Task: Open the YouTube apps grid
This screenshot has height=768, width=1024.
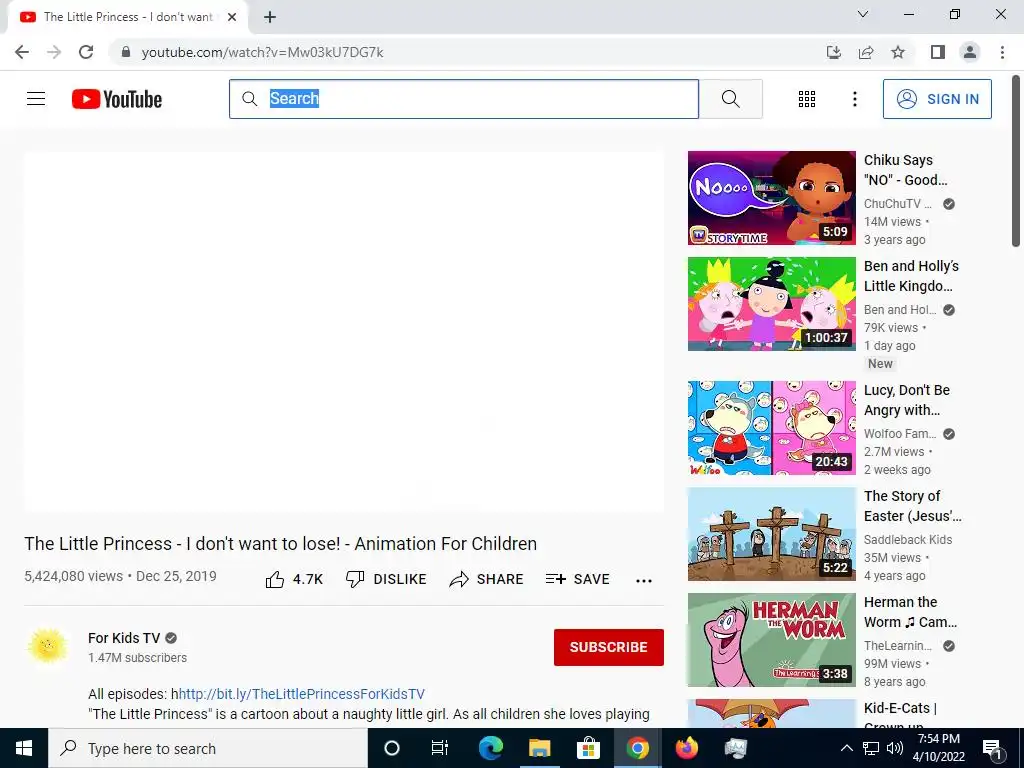Action: click(807, 99)
